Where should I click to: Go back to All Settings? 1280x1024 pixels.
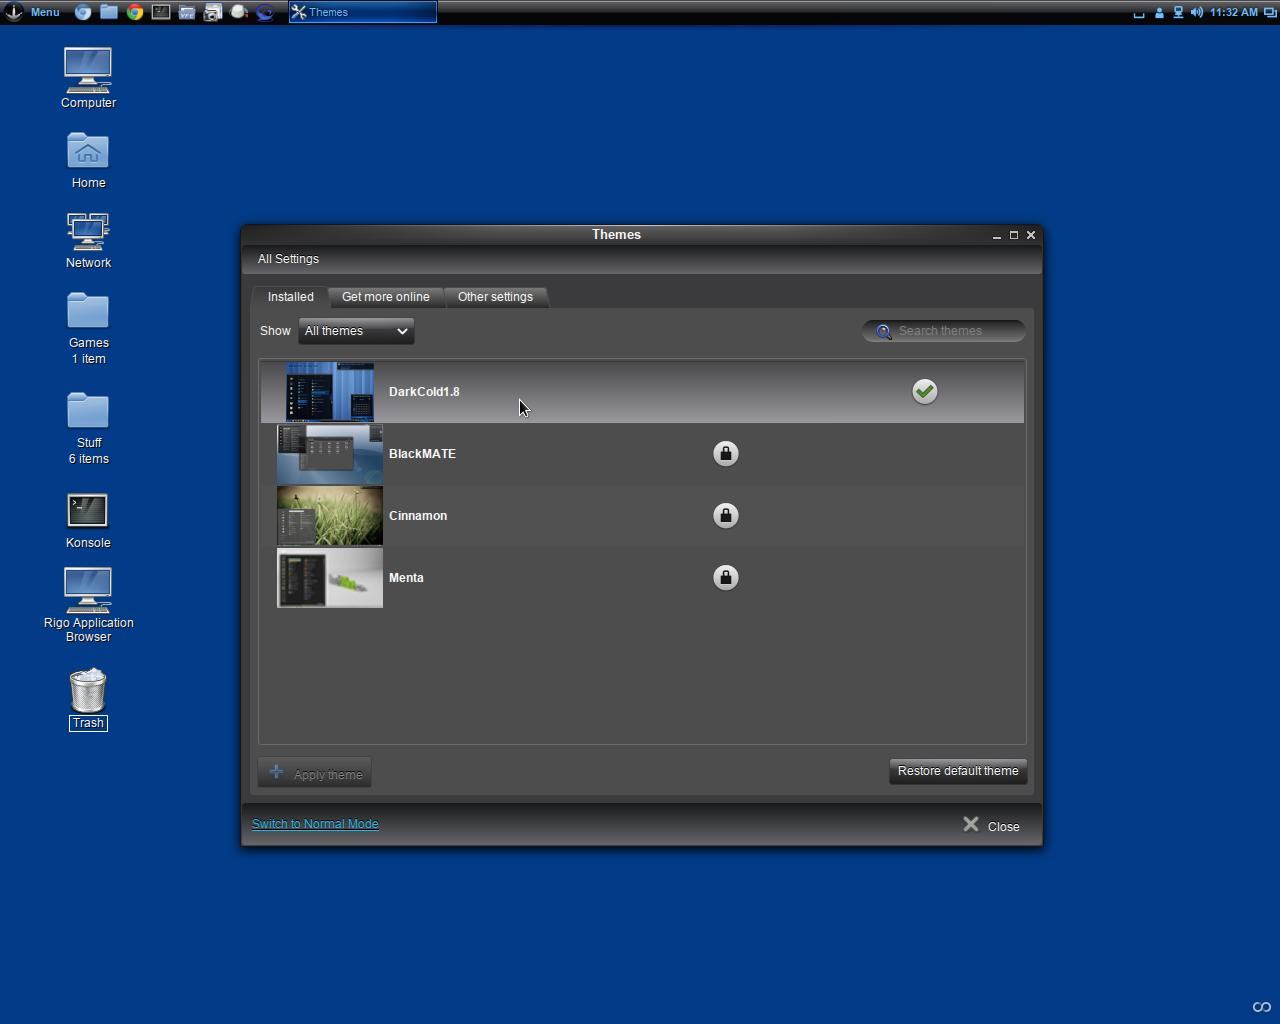(x=288, y=259)
